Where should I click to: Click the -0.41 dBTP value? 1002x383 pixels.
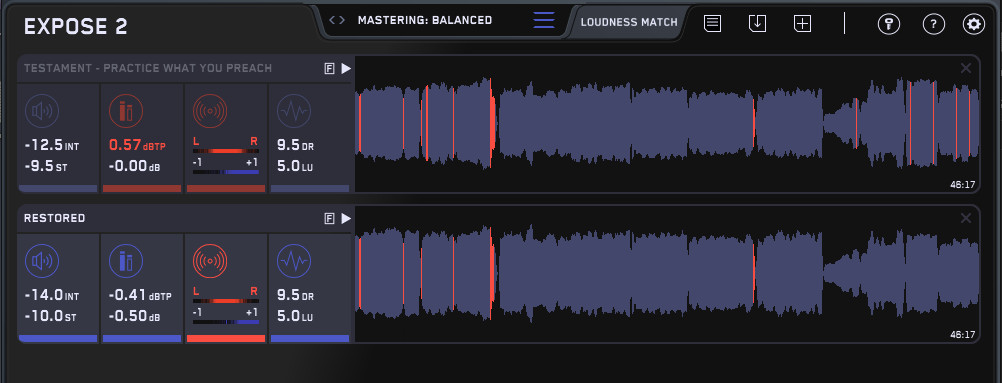pos(140,295)
